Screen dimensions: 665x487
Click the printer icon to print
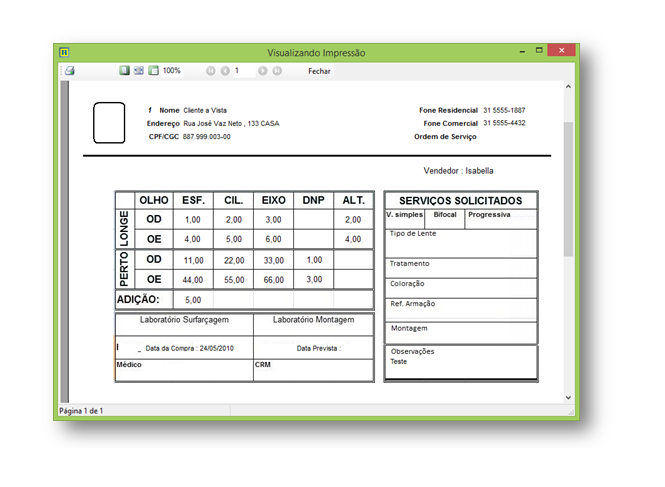click(x=70, y=71)
